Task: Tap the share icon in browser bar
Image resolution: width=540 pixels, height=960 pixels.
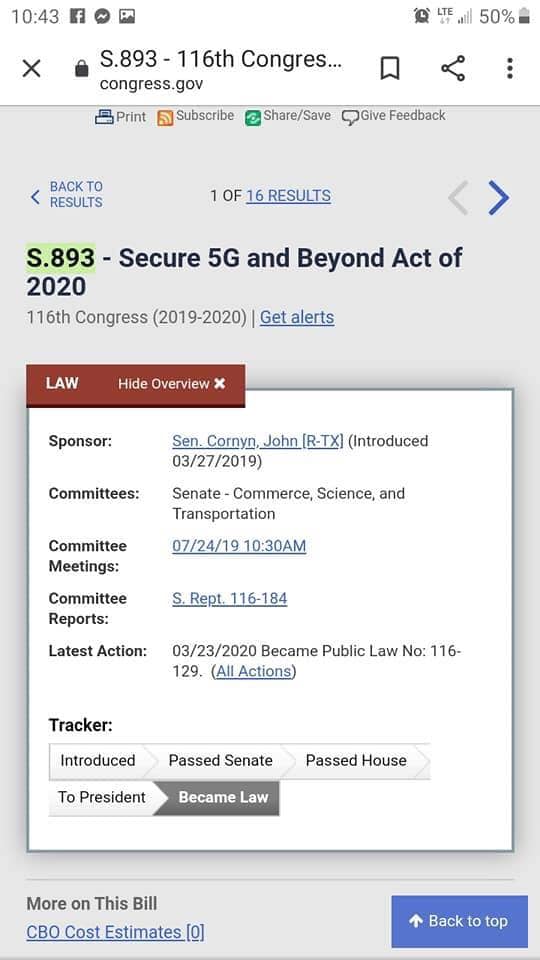Action: (453, 69)
